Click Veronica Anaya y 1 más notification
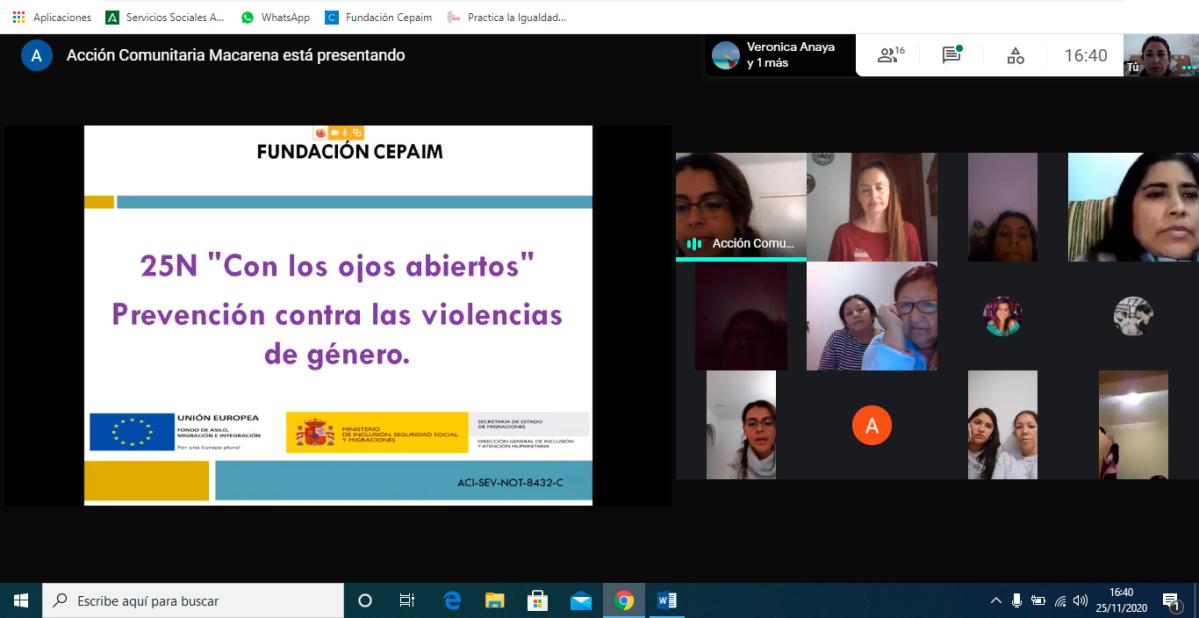1199x618 pixels. pos(780,55)
